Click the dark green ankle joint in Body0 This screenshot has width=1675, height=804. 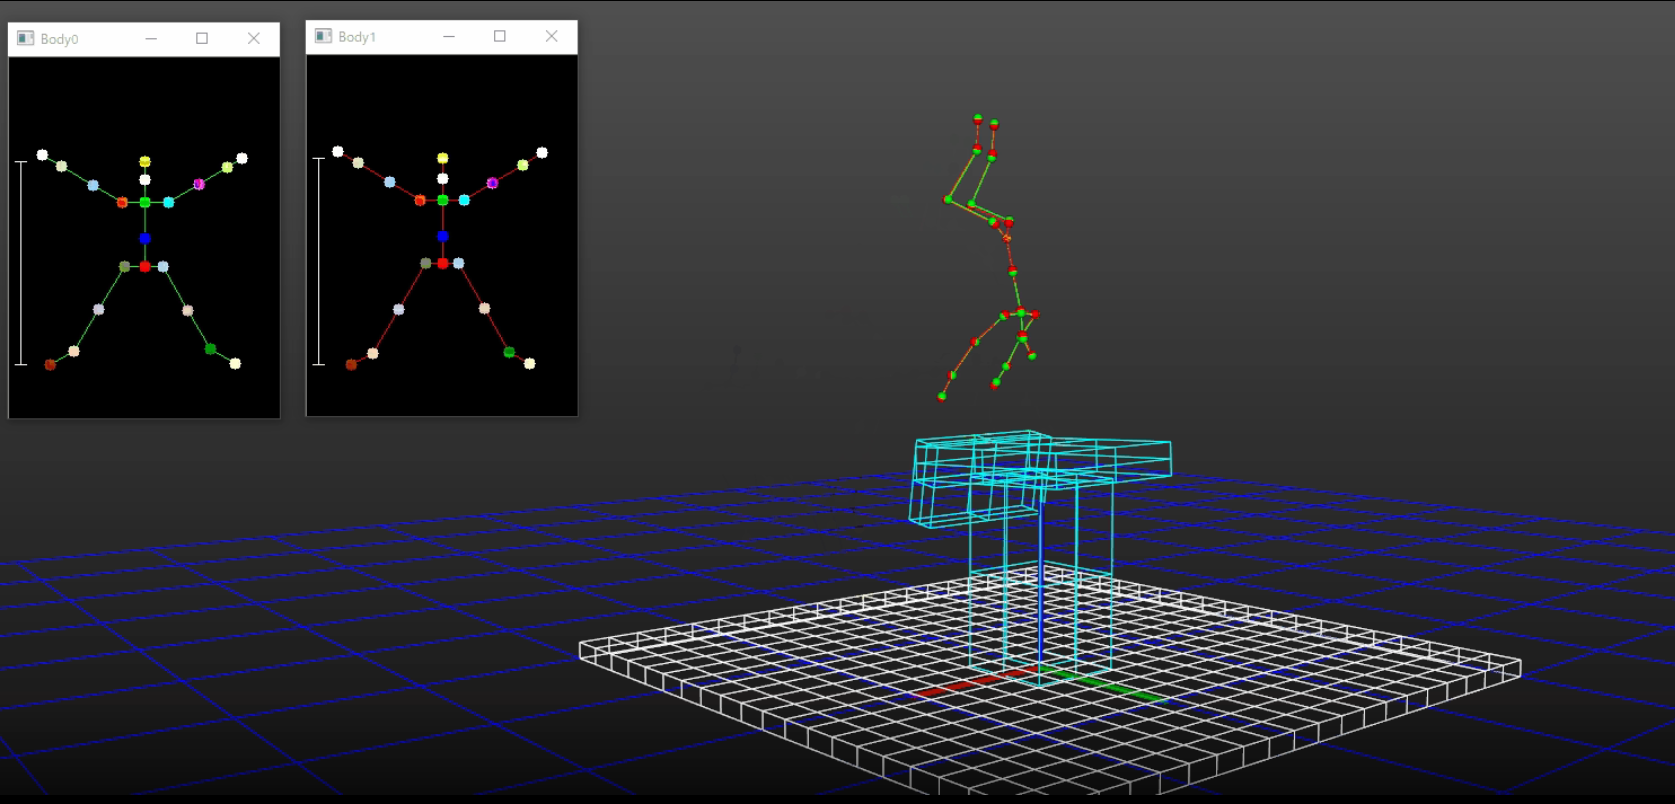click(210, 349)
